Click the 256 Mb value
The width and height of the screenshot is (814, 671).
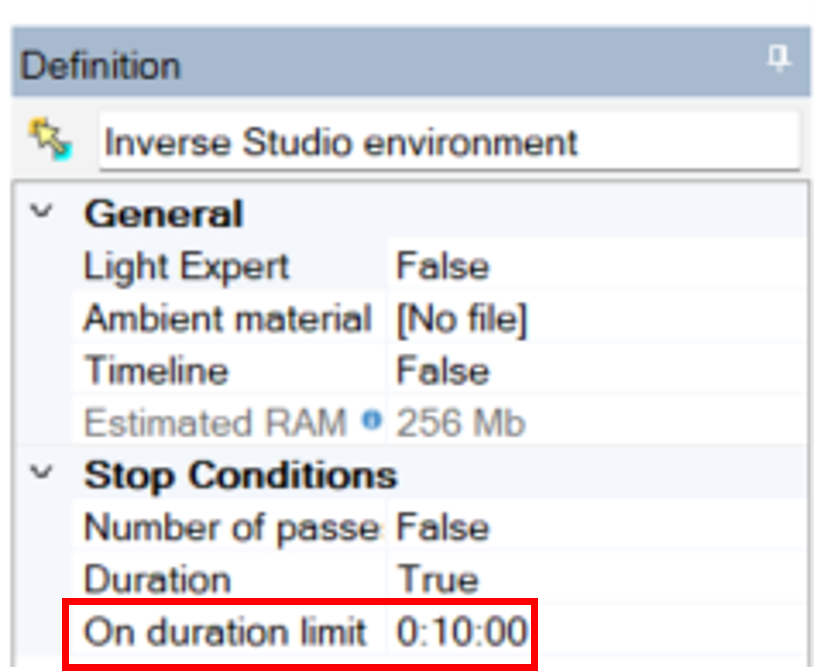point(461,422)
